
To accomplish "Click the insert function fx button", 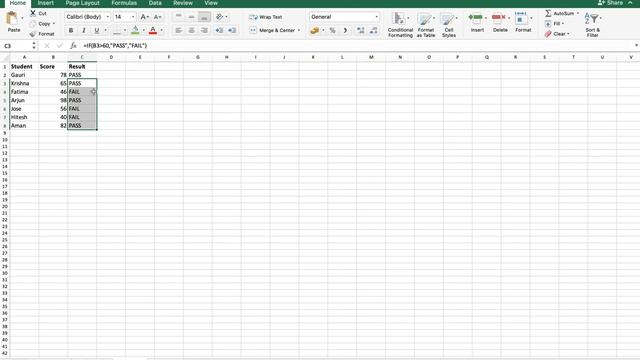I will (73, 45).
